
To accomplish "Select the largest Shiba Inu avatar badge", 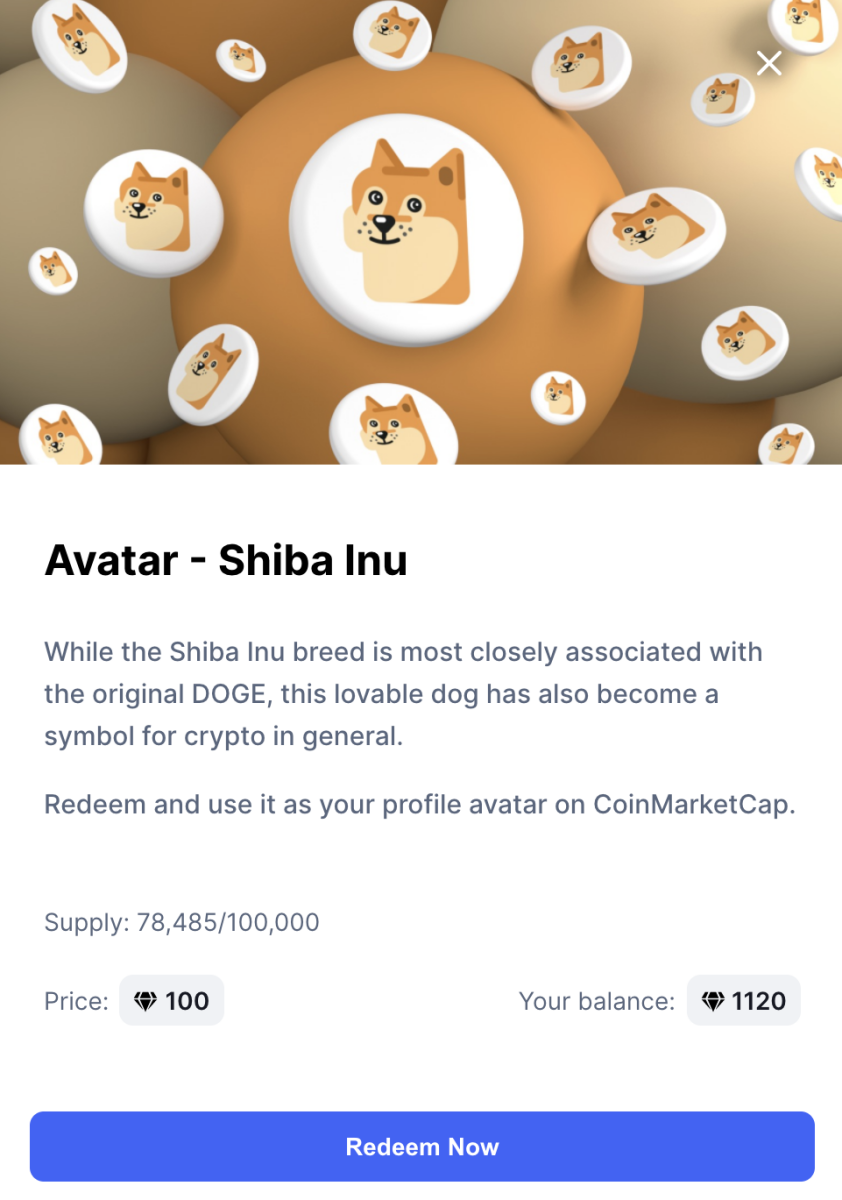I will coord(406,222).
